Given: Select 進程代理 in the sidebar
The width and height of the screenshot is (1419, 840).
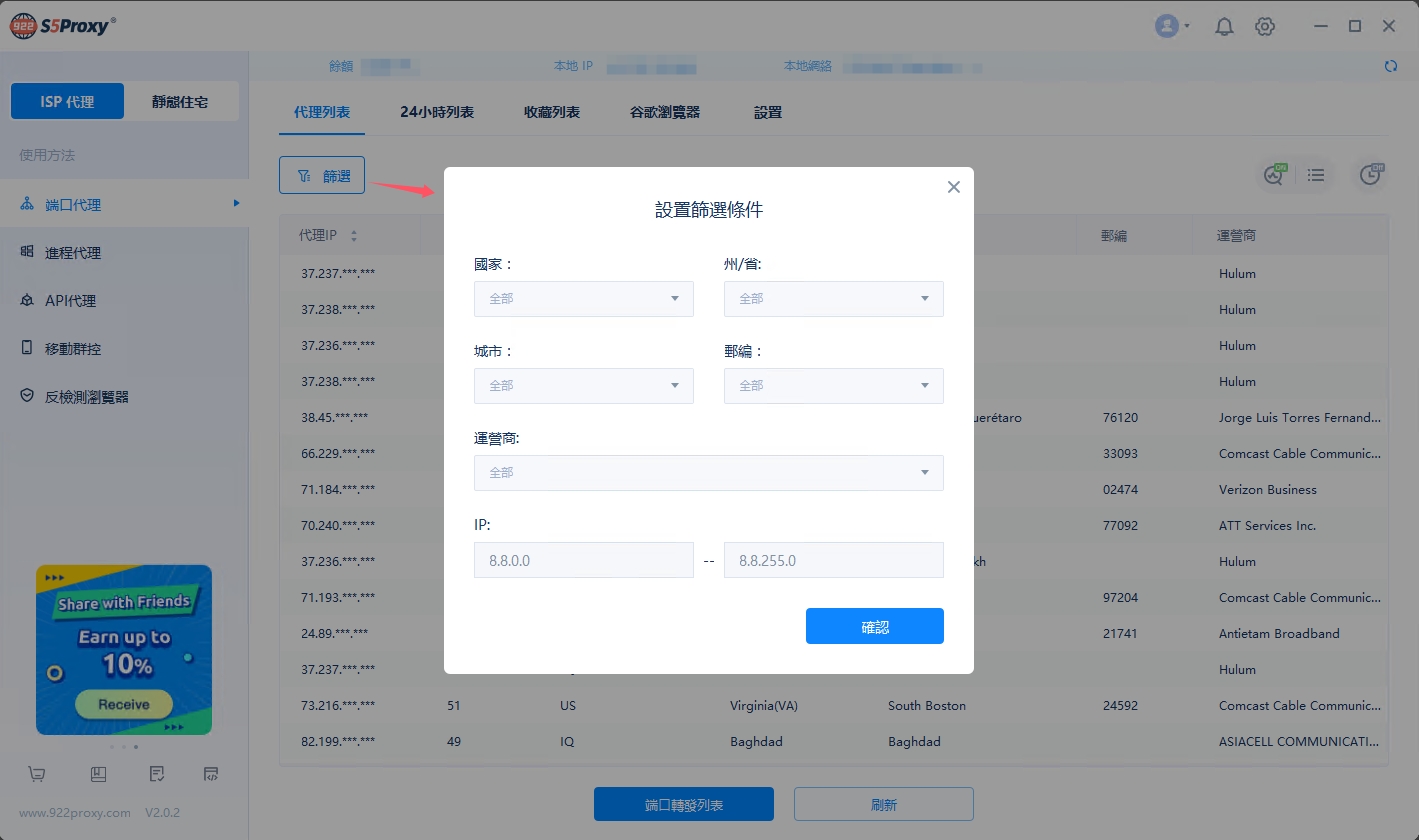Looking at the screenshot, I should [73, 253].
